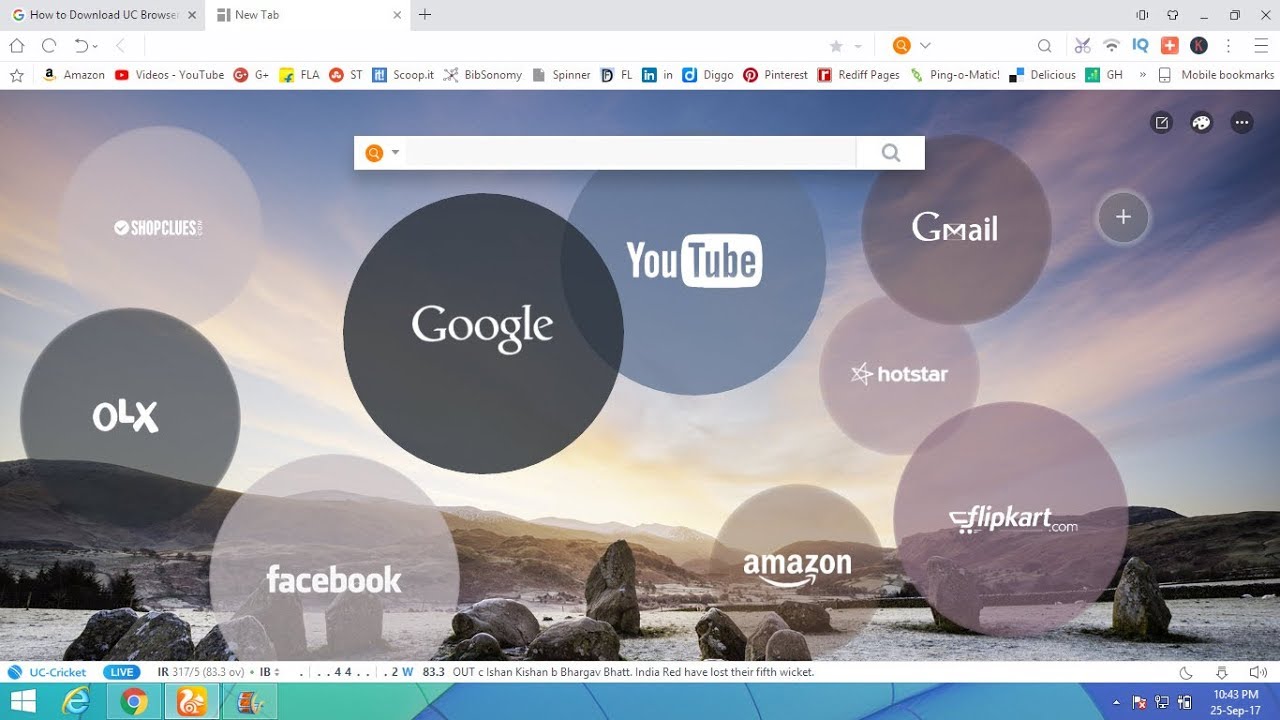Click the edit speed dial icon
The height and width of the screenshot is (720, 1280).
(1161, 123)
